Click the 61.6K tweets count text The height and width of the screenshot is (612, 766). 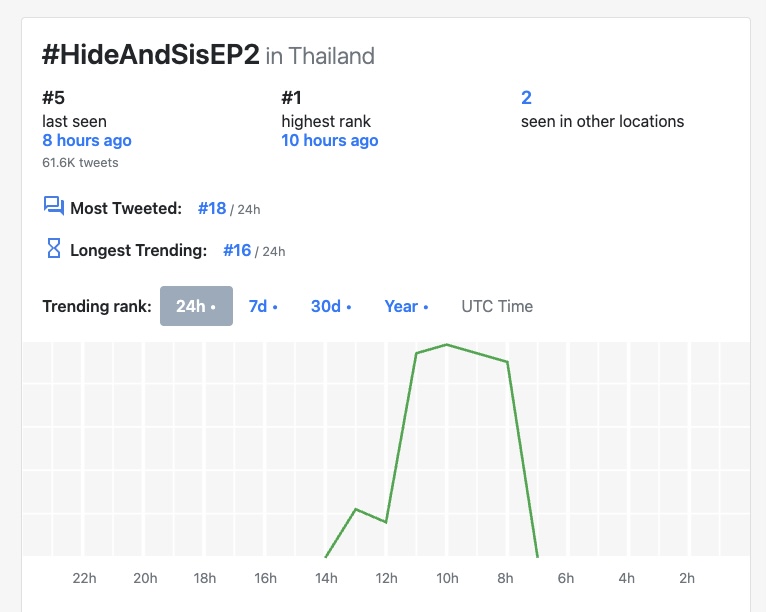pos(80,163)
